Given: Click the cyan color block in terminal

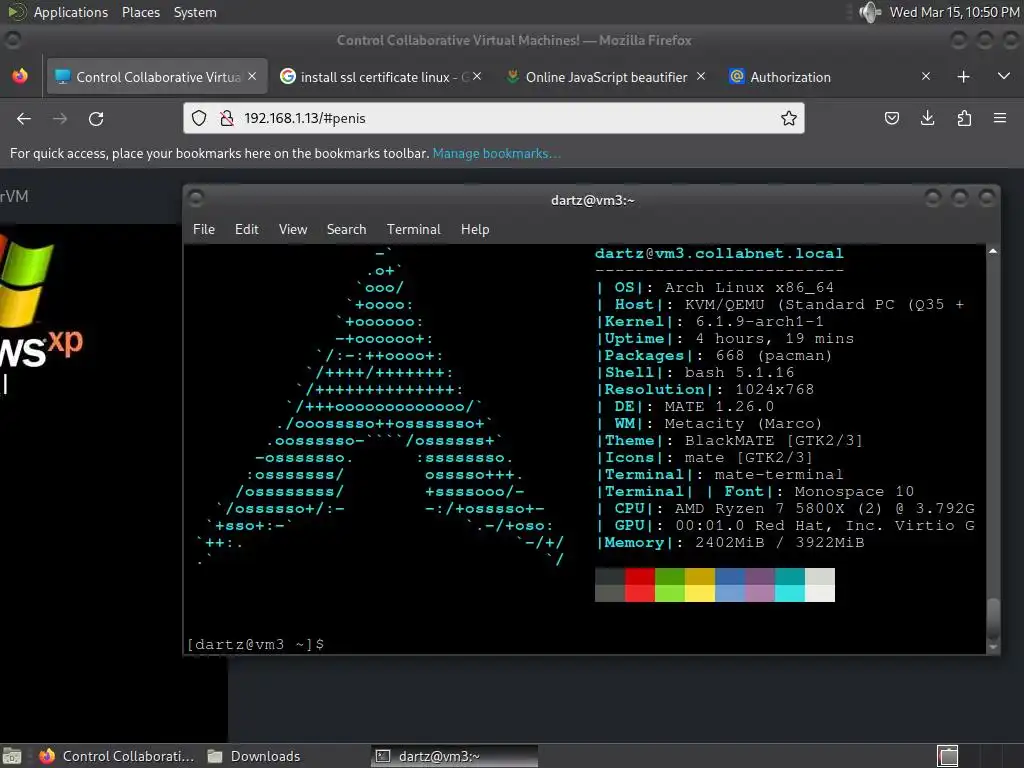Looking at the screenshot, I should coord(790,593).
